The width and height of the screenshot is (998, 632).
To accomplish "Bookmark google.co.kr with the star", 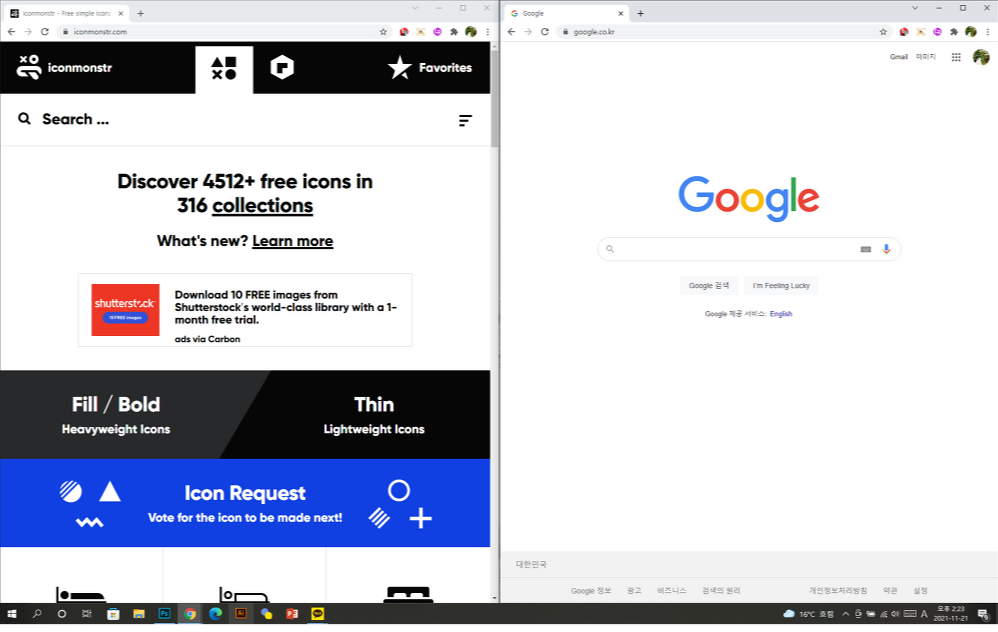I will 883,31.
